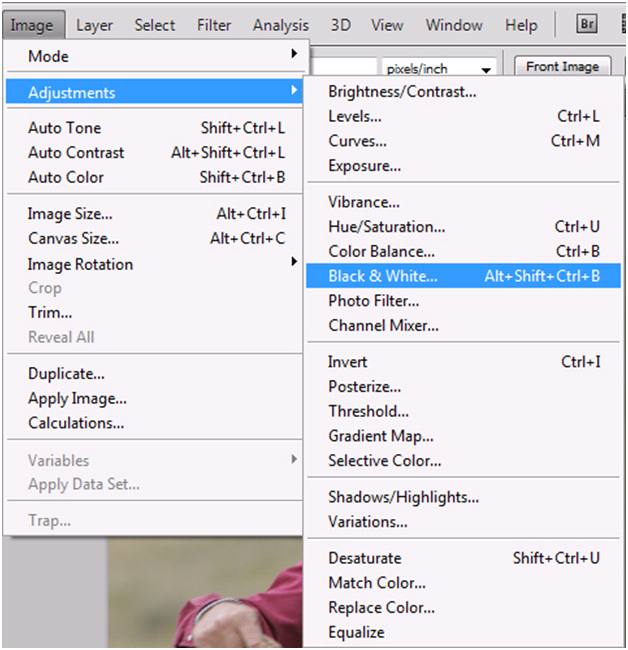Image resolution: width=628 pixels, height=650 pixels.
Task: Open the Window menu
Action: 454,25
